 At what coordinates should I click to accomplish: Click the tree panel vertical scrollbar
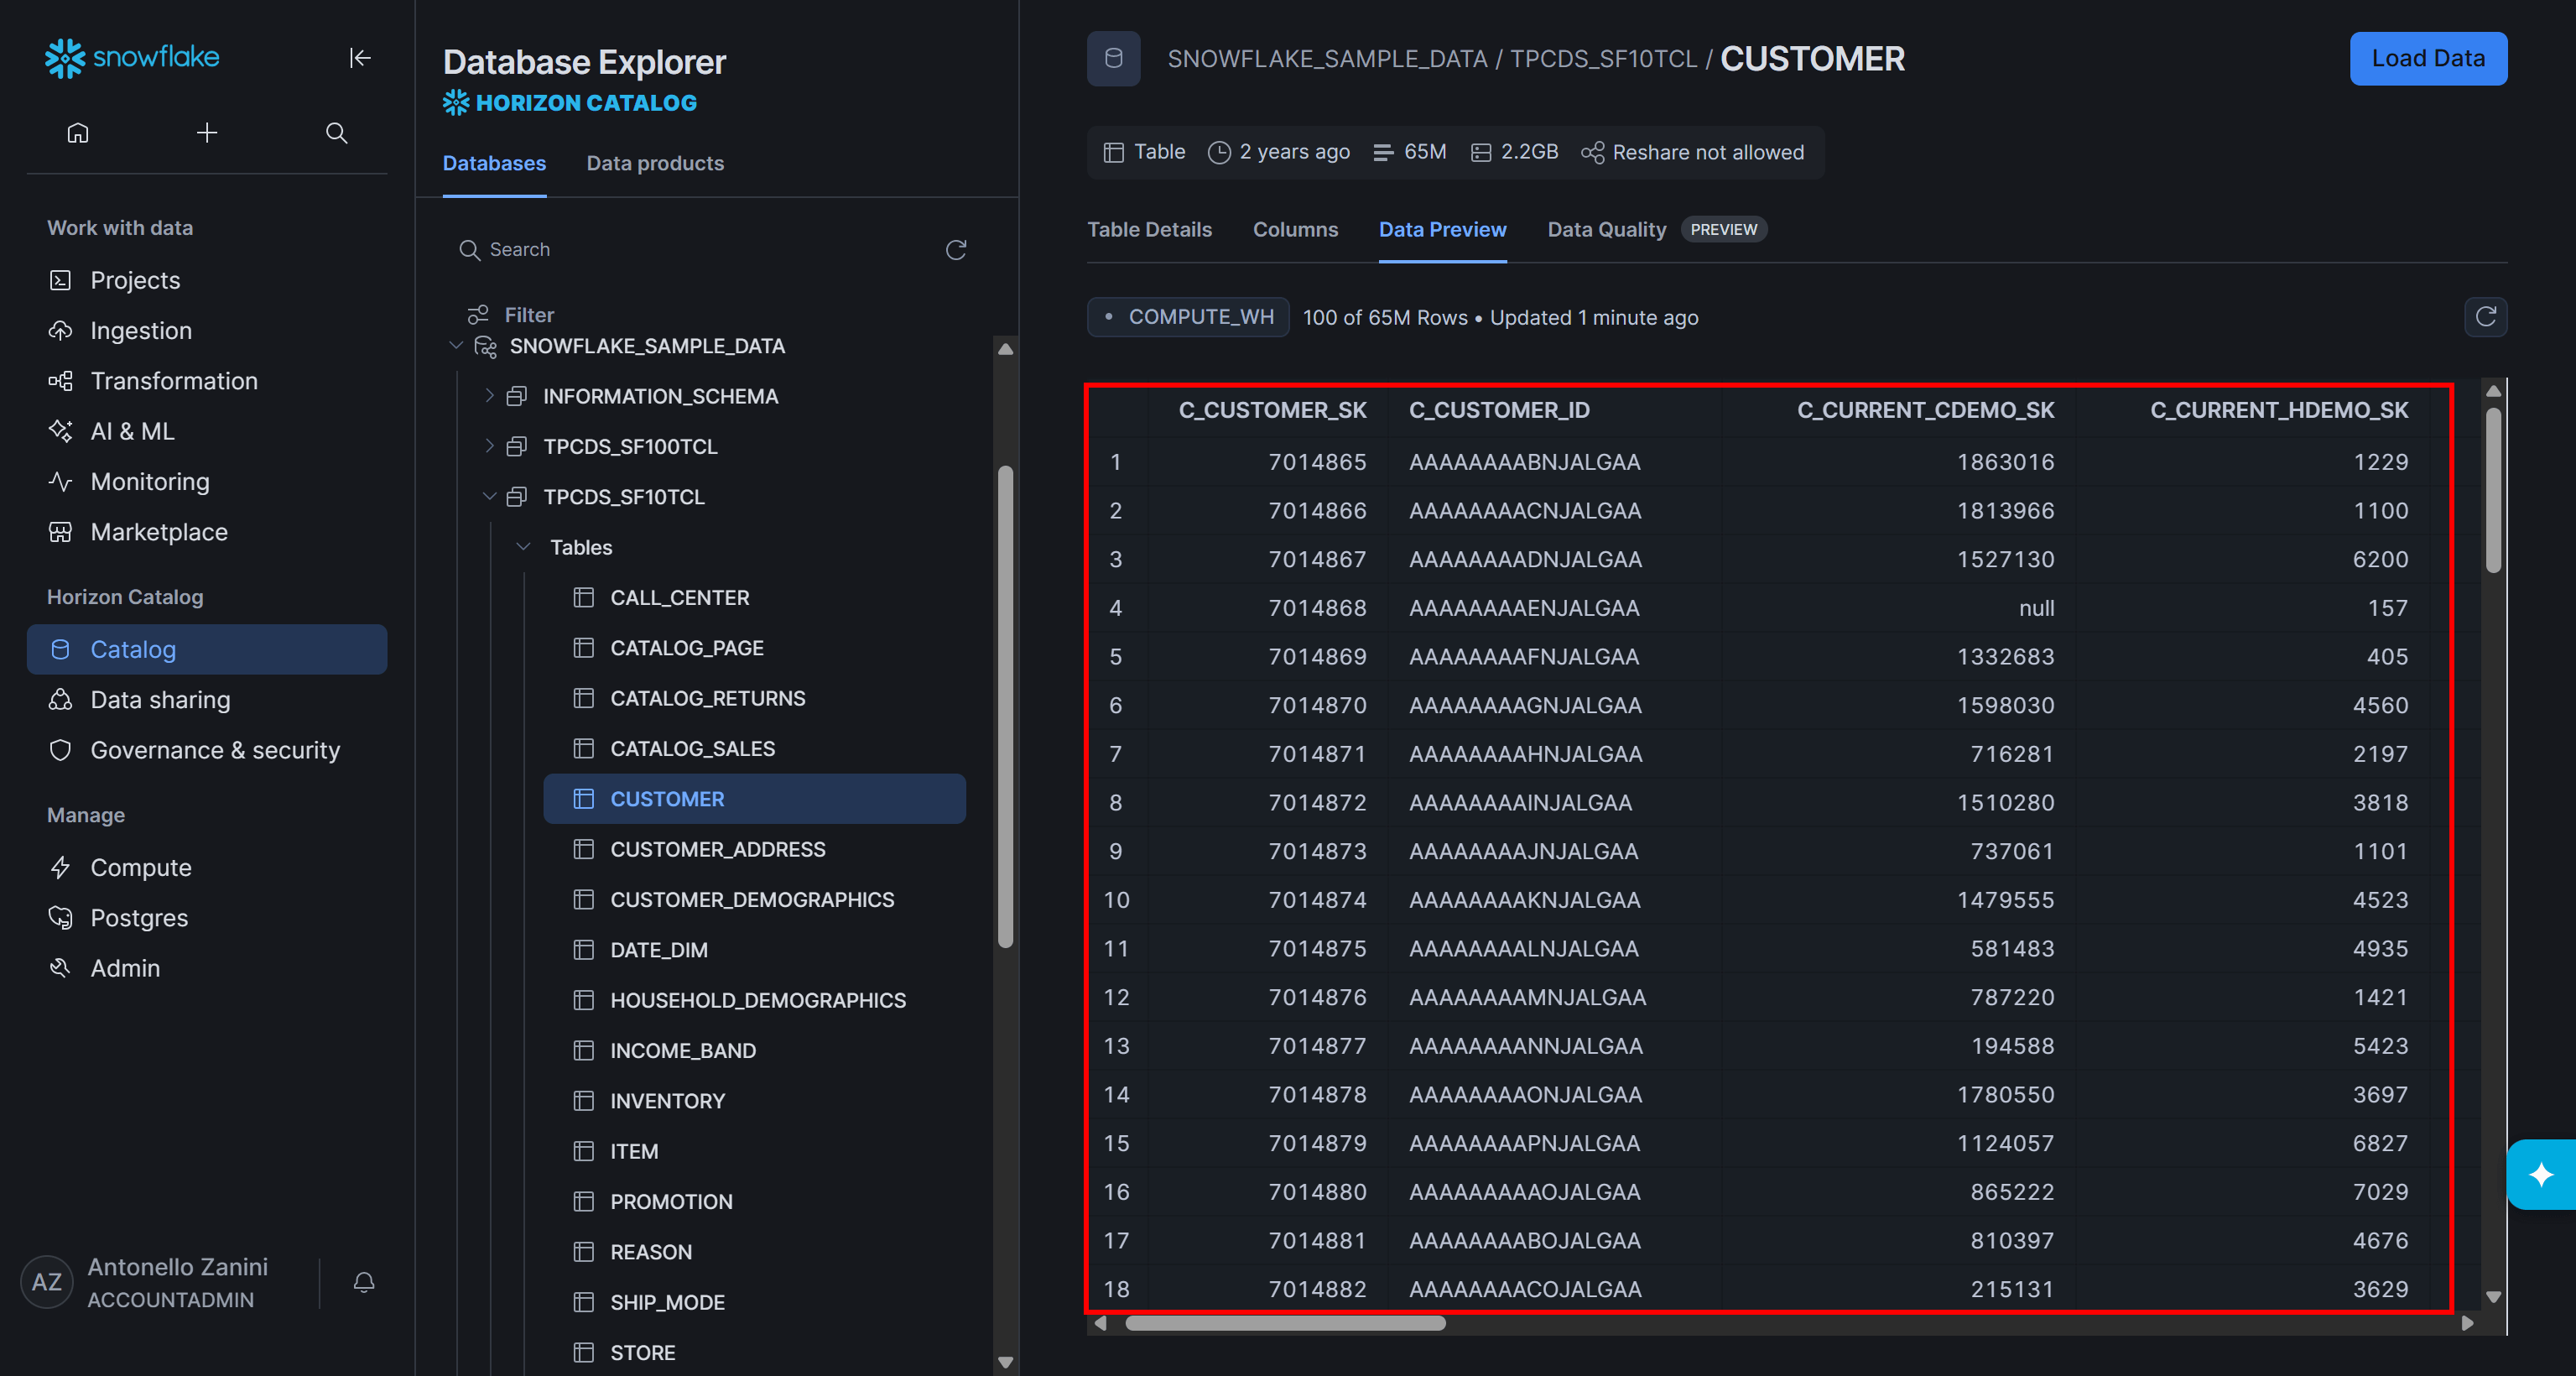tap(1005, 706)
